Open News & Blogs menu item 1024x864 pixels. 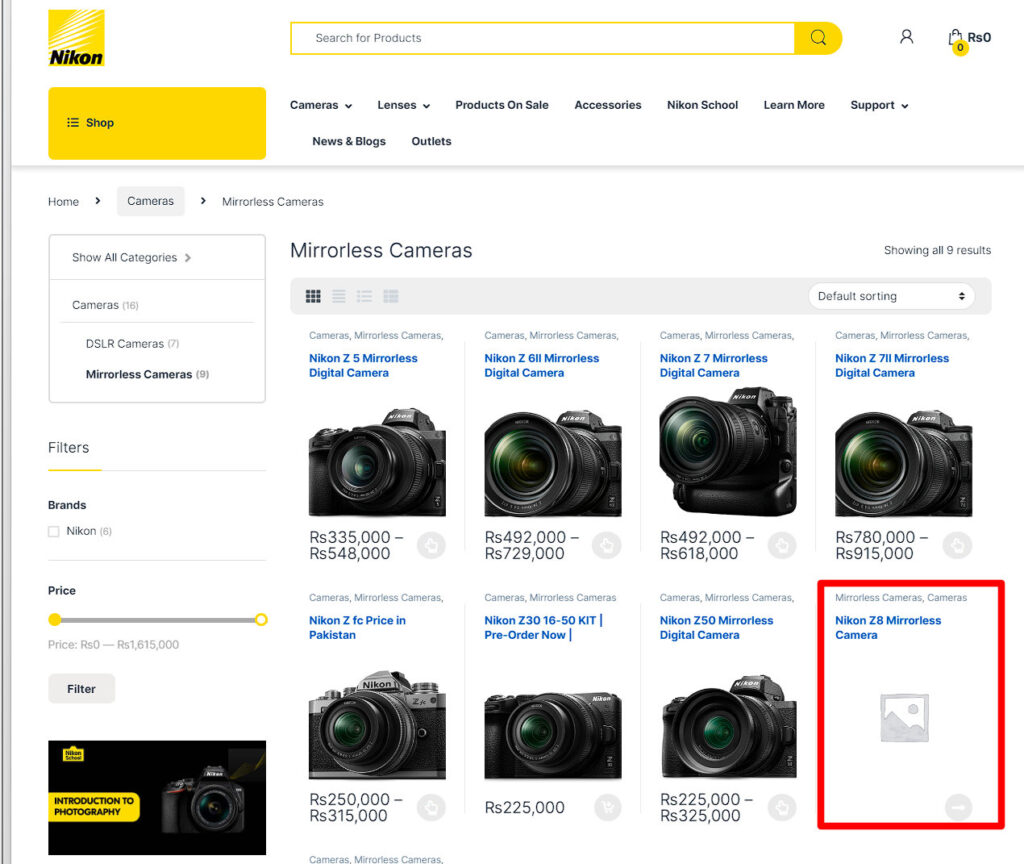349,141
